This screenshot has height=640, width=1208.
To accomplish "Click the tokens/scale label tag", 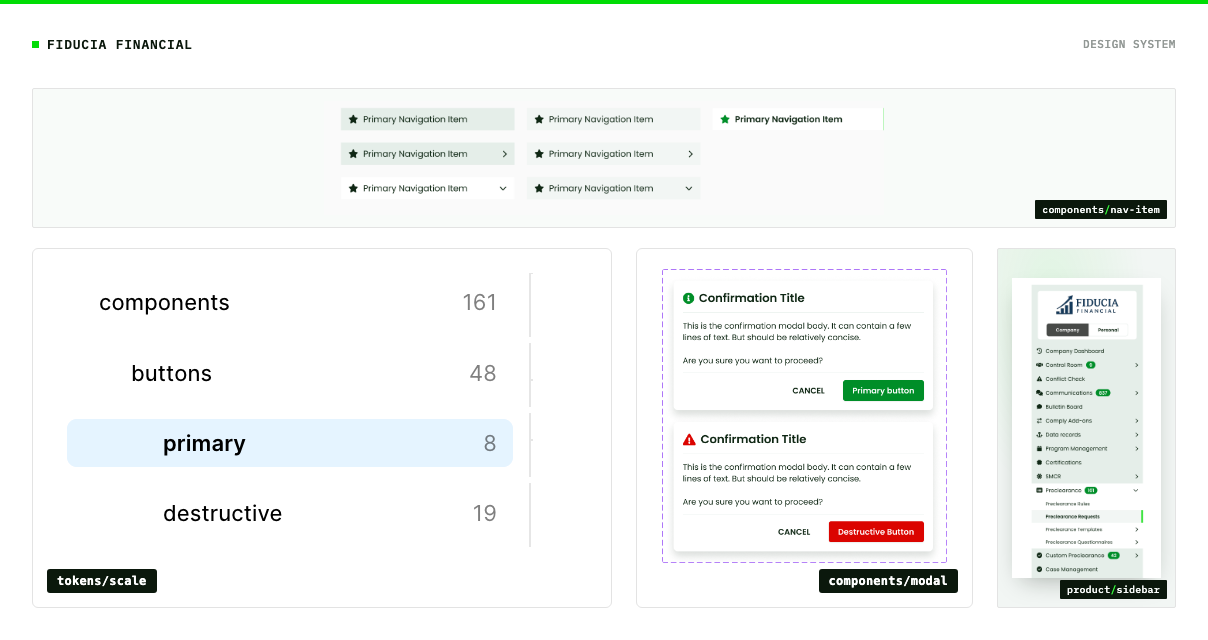I will [x=102, y=581].
